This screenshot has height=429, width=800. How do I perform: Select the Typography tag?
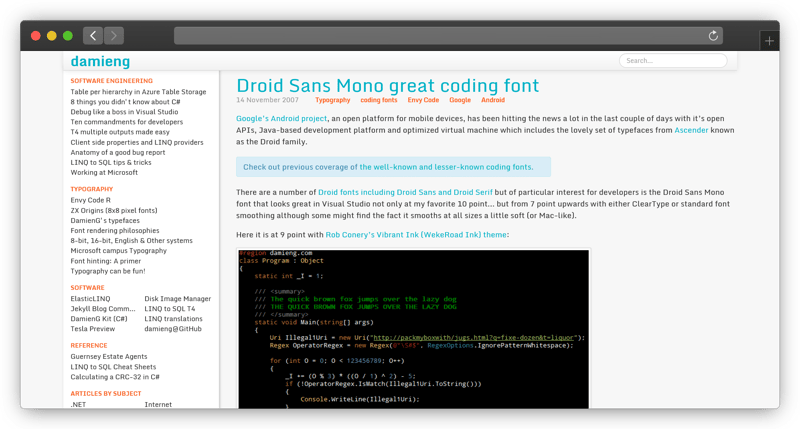333,100
